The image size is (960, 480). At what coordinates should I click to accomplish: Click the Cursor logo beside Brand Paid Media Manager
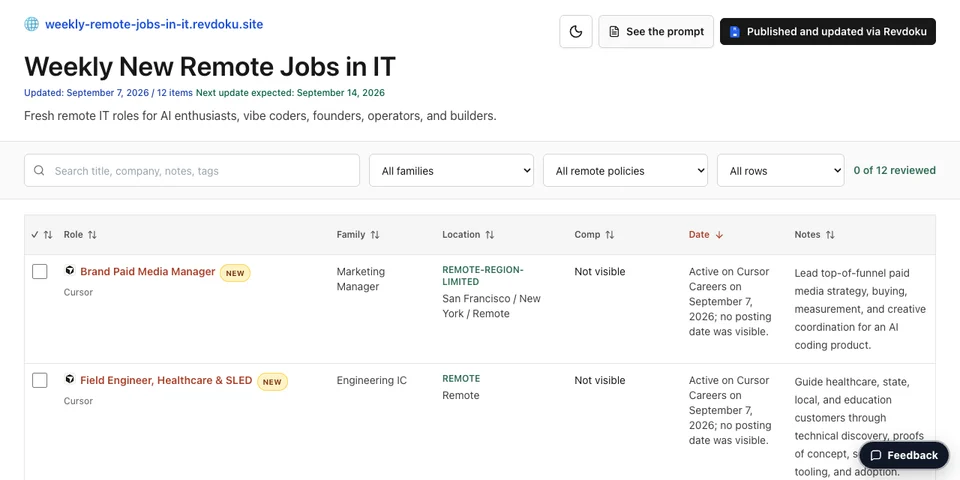point(70,271)
